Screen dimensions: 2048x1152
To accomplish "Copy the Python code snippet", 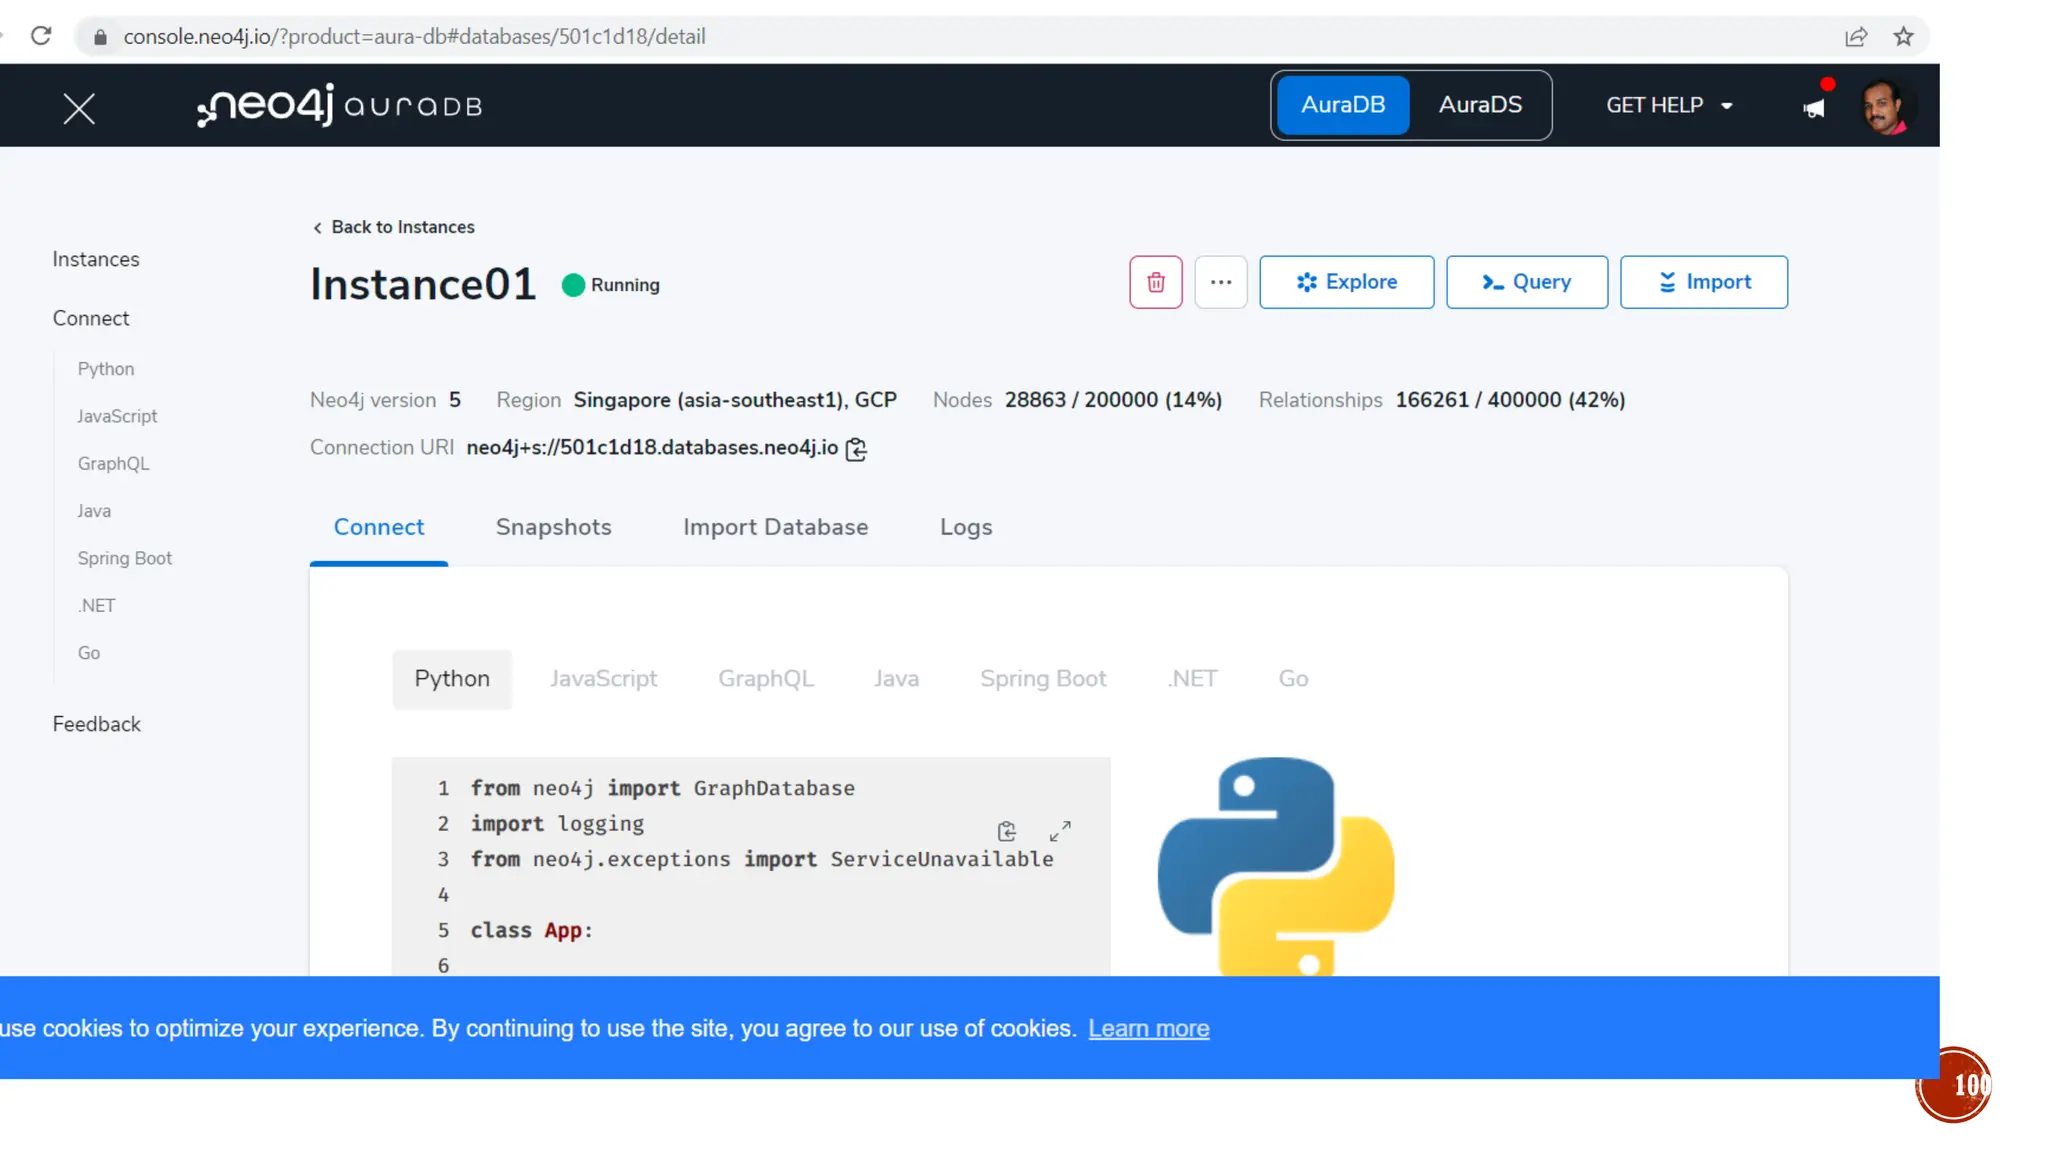I will [1006, 831].
